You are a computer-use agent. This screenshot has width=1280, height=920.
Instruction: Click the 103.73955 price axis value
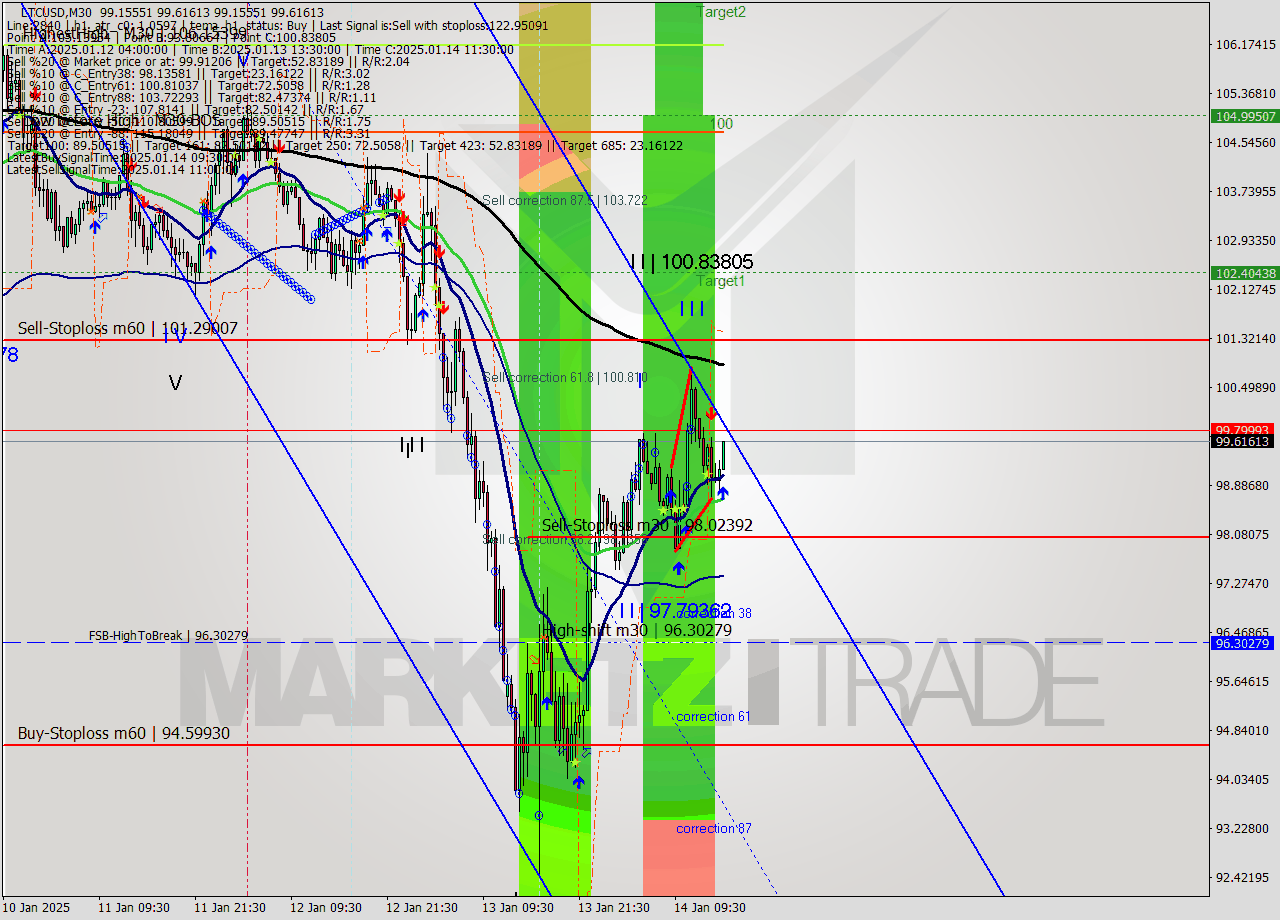(1245, 191)
